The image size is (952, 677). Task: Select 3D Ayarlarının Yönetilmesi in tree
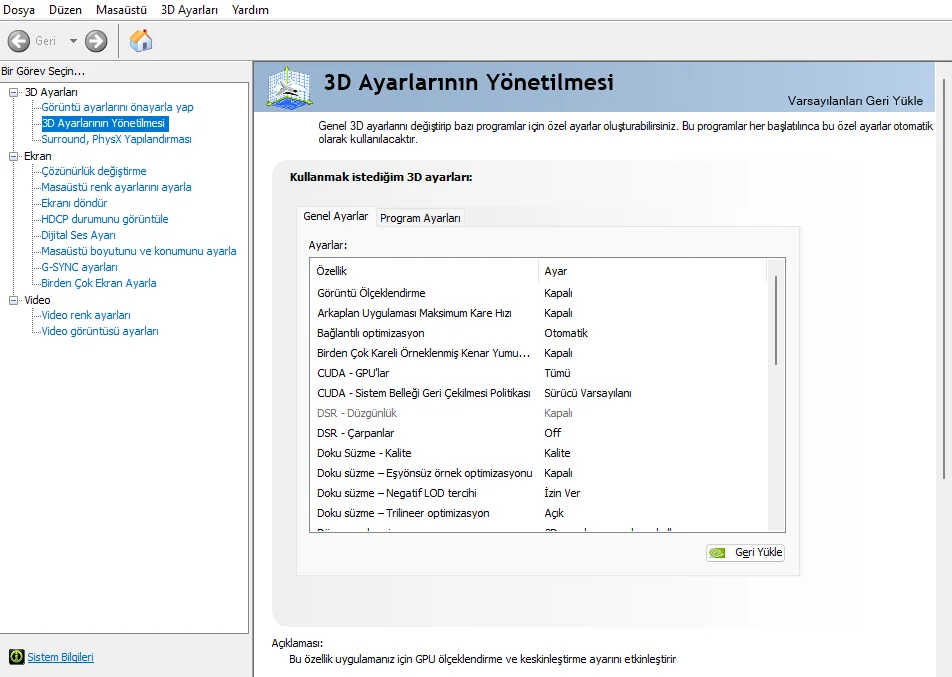[x=103, y=123]
